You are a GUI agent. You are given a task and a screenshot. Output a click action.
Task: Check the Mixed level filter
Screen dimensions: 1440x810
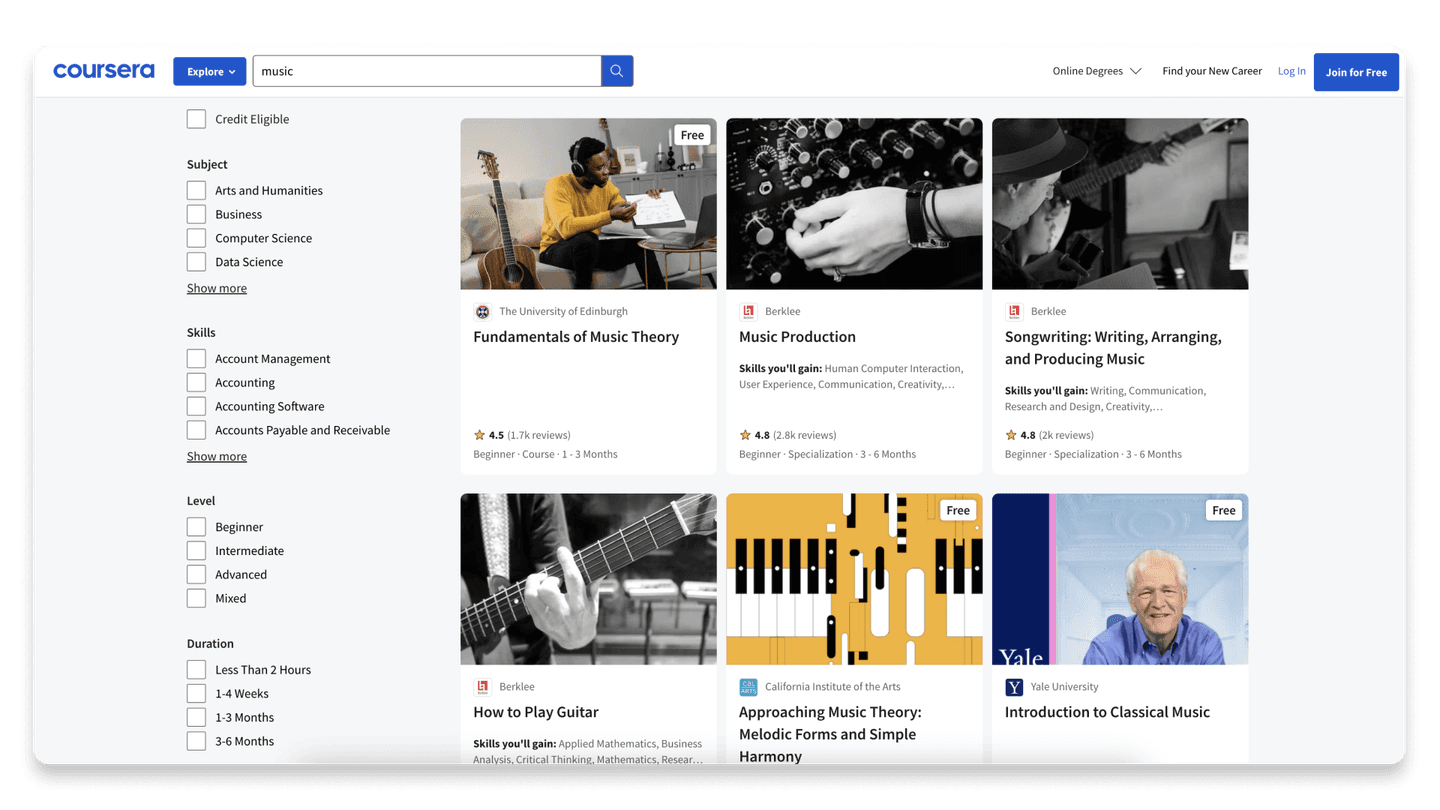tap(196, 598)
